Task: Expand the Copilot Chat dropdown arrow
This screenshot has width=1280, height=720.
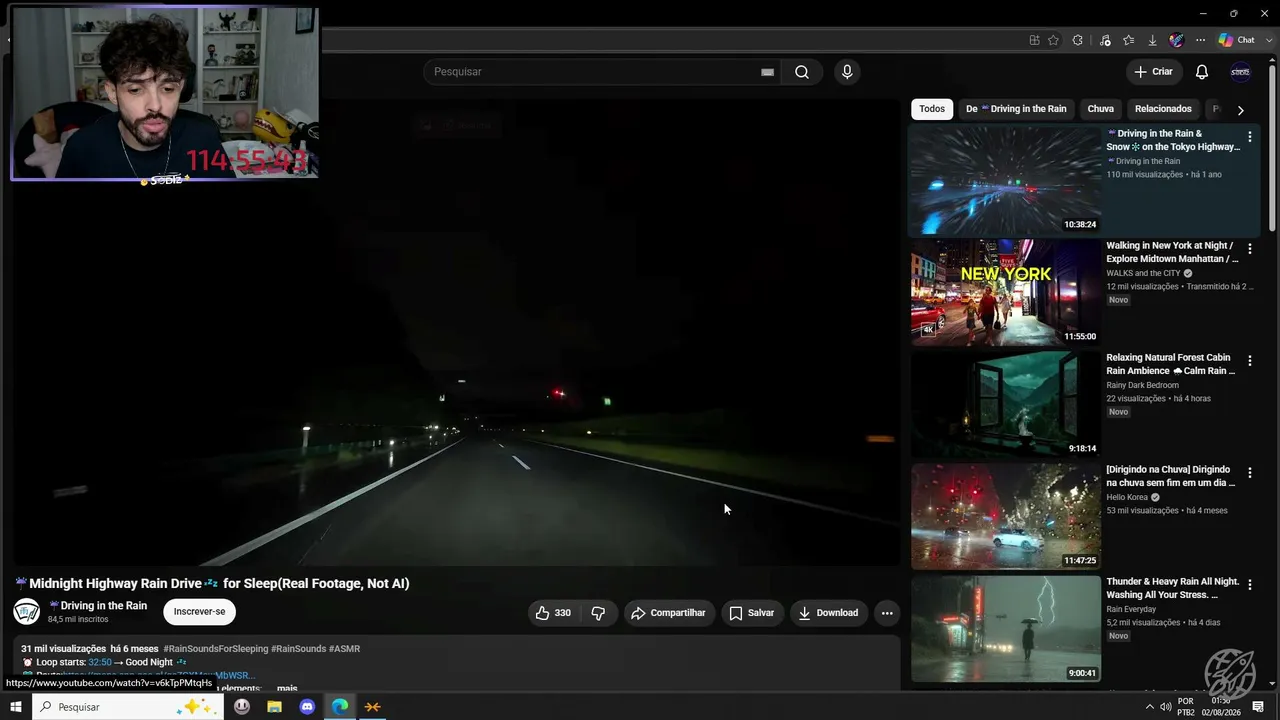Action: pos(1269,40)
